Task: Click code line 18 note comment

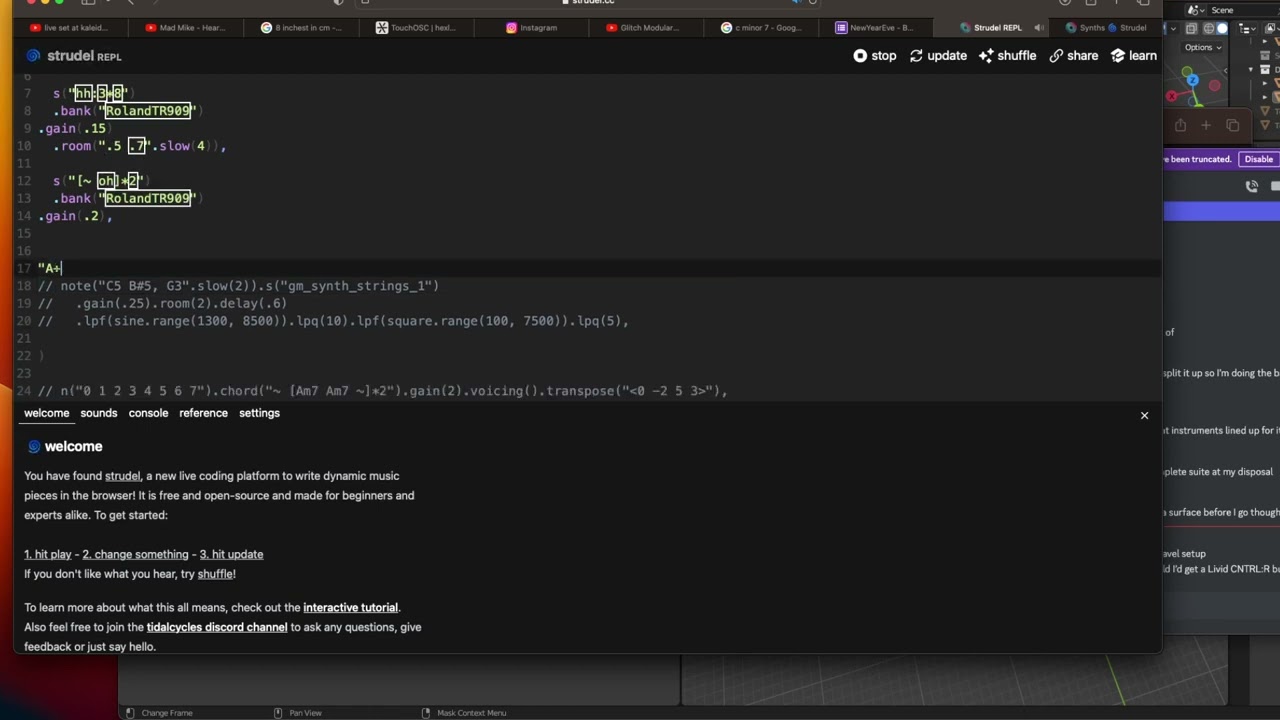Action: pos(239,286)
